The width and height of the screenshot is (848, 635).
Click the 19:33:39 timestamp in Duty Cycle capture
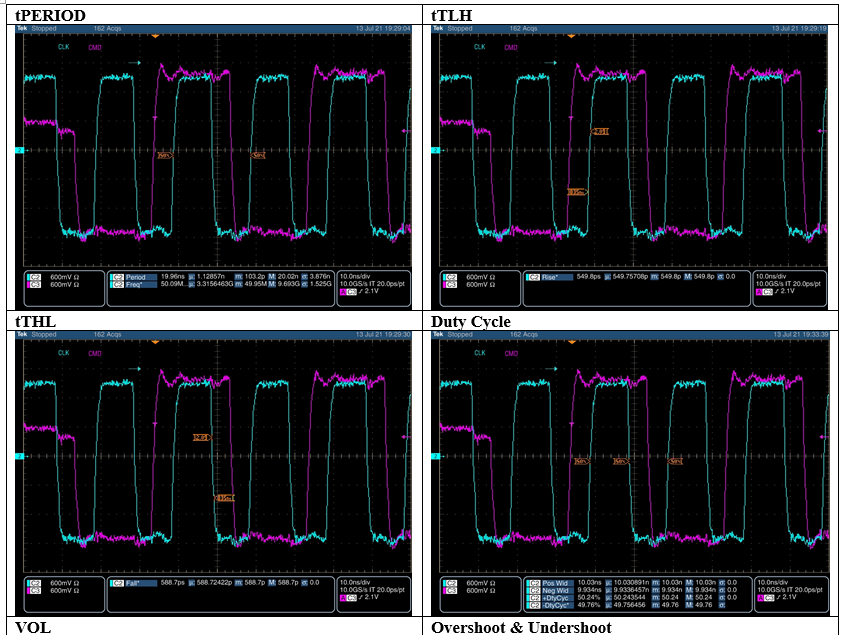(816, 334)
